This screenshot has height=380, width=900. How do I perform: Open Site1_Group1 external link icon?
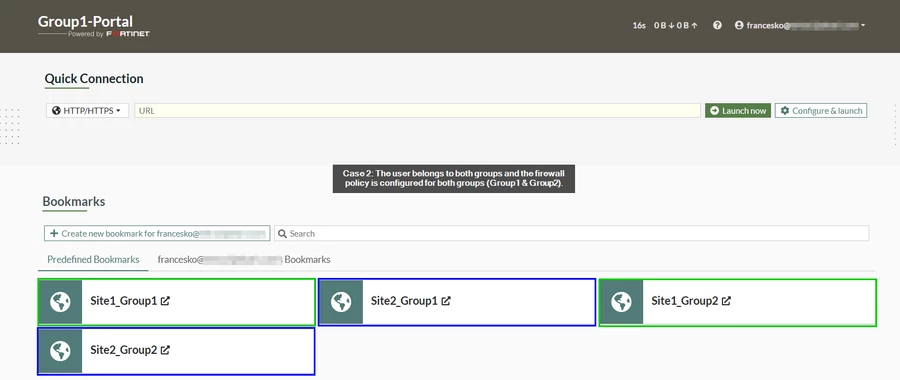click(165, 301)
